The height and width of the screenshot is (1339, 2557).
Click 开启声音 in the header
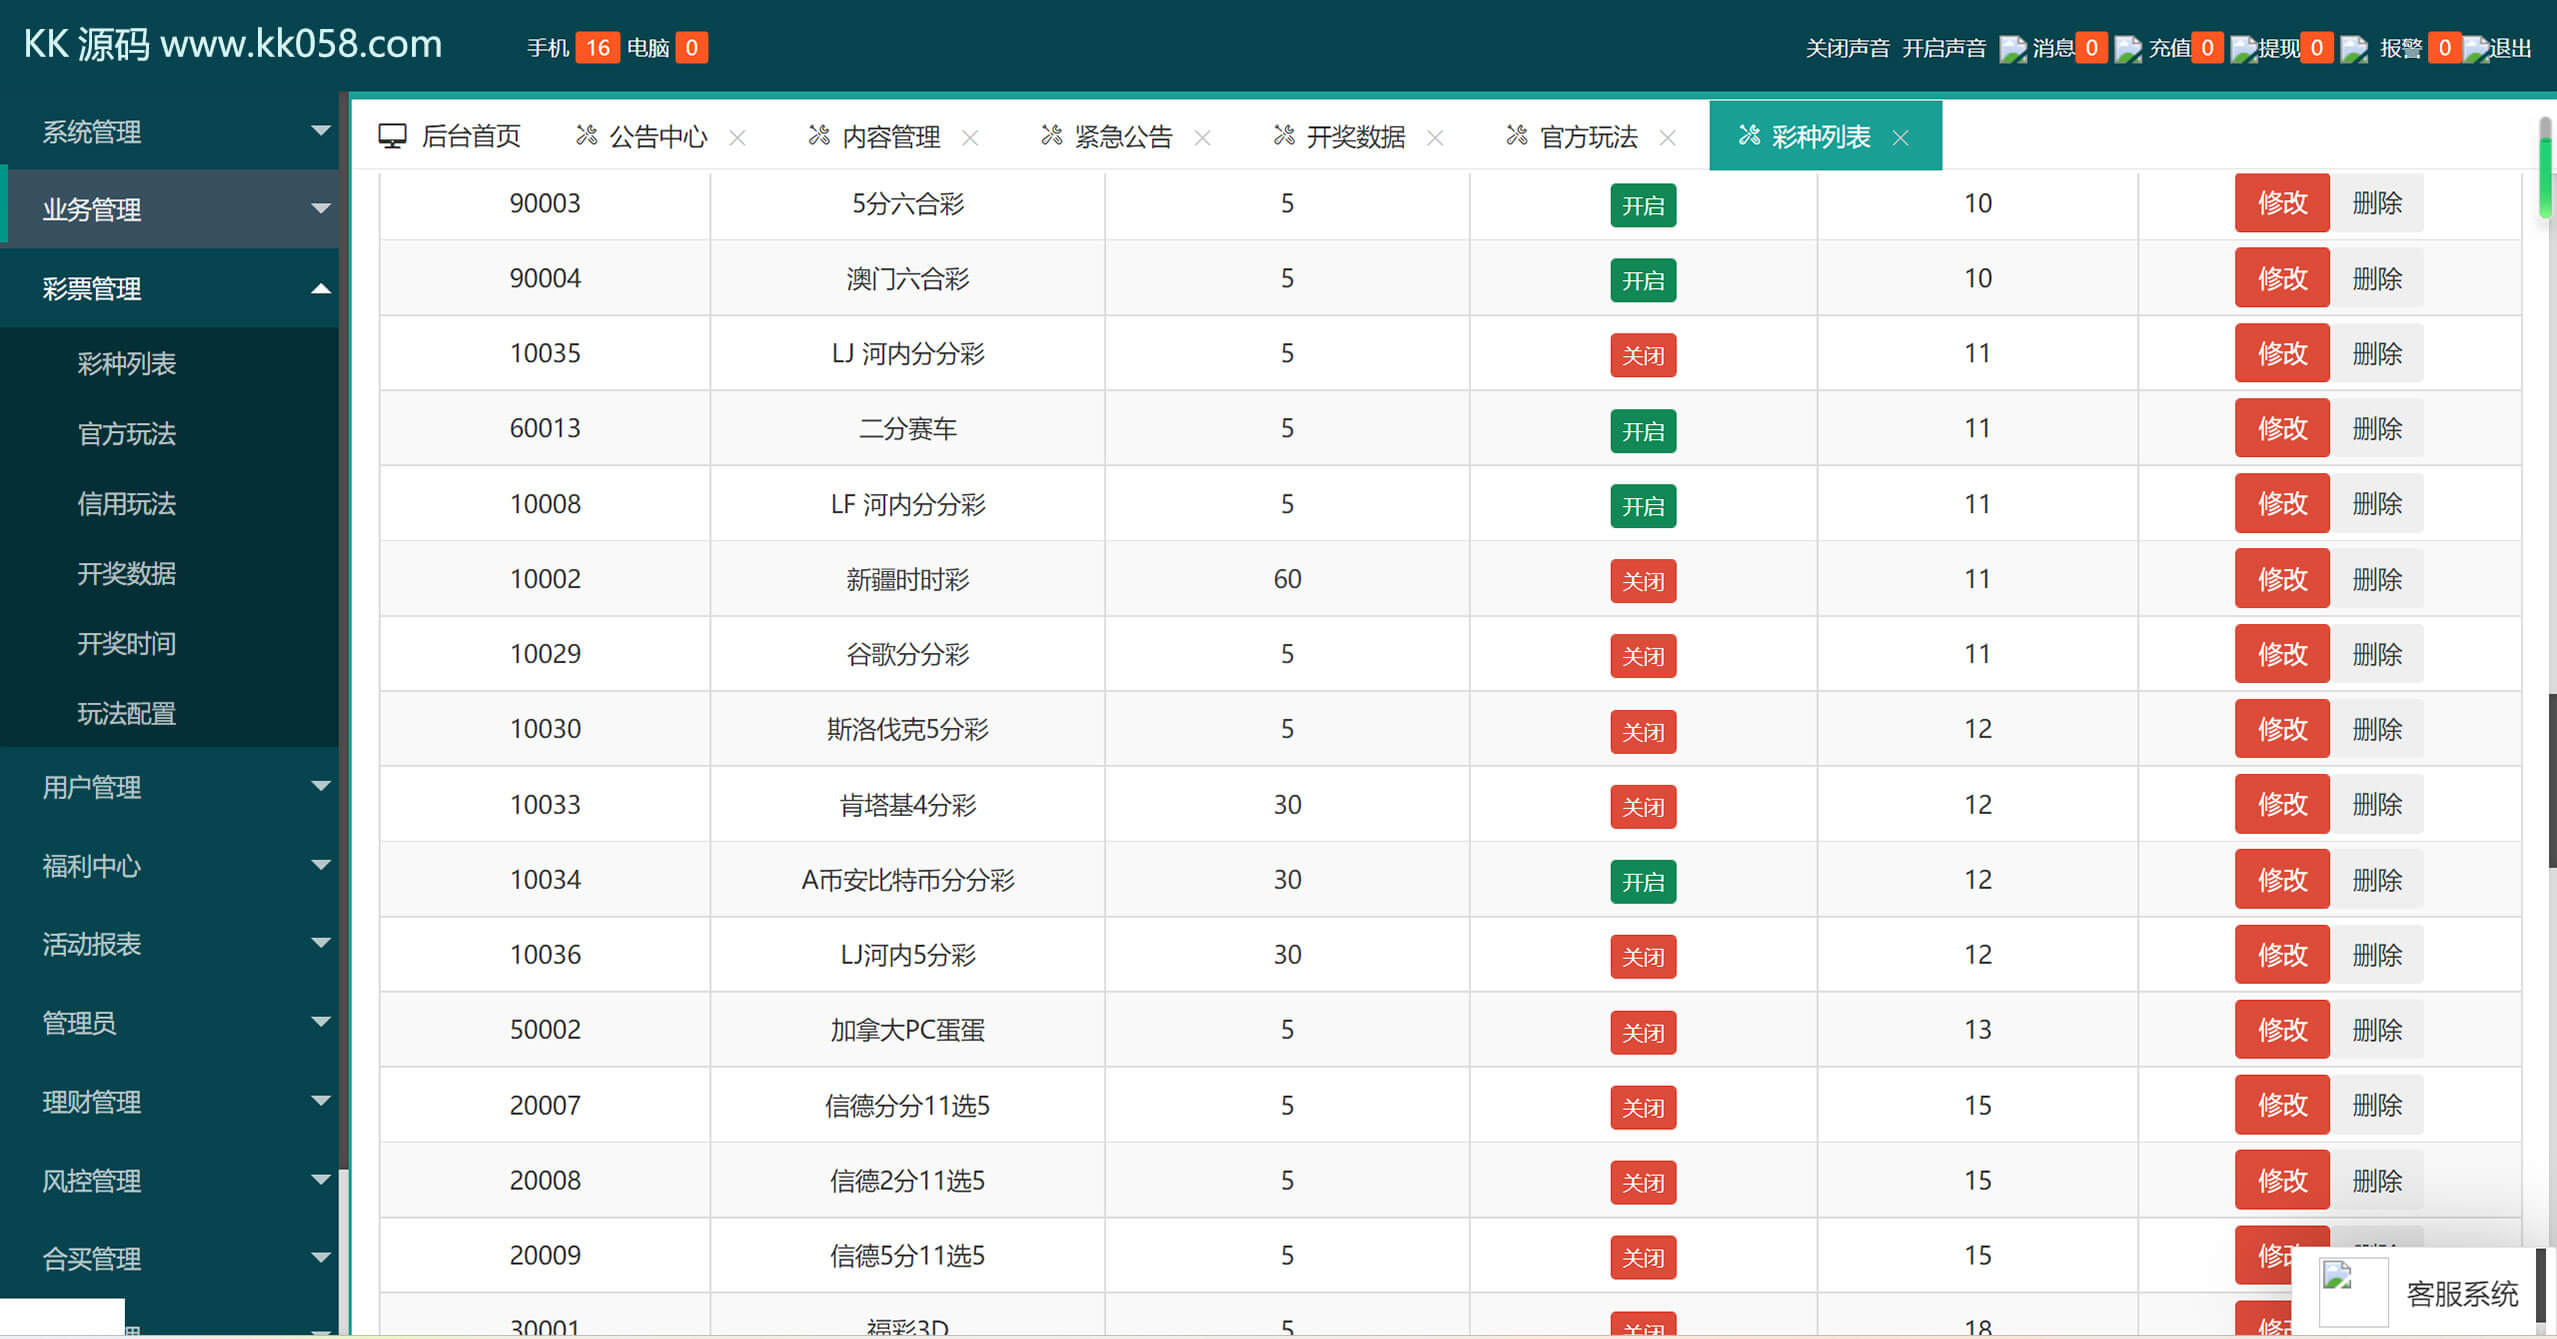coord(1943,49)
